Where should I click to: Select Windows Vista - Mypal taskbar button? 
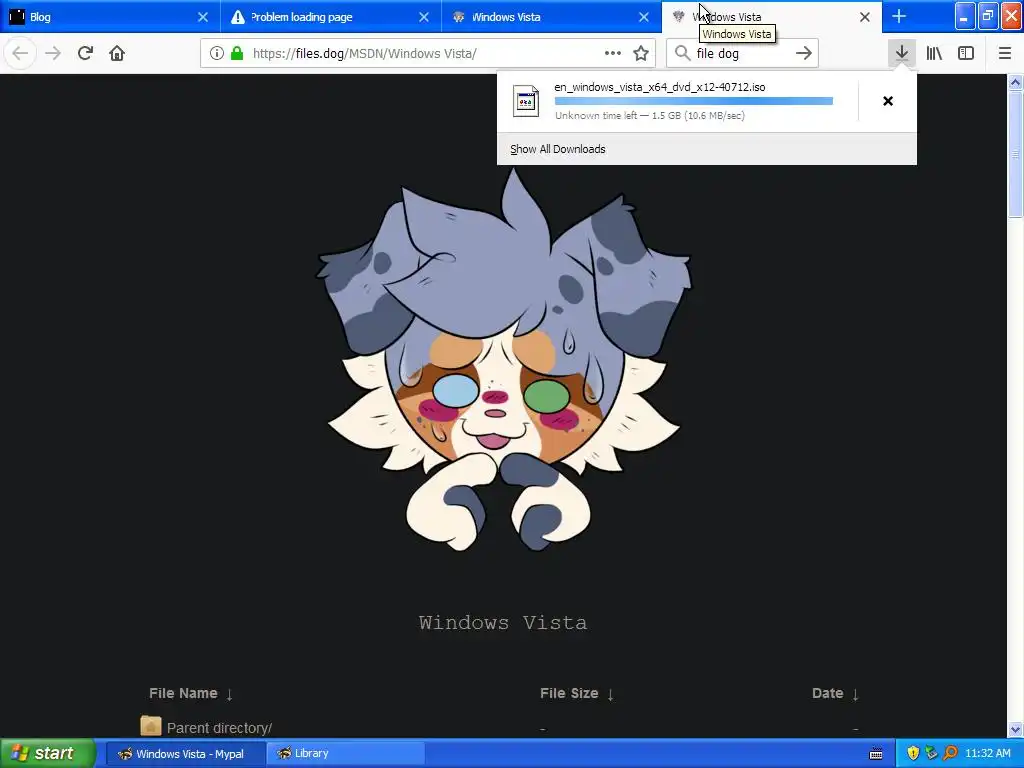[x=186, y=754]
